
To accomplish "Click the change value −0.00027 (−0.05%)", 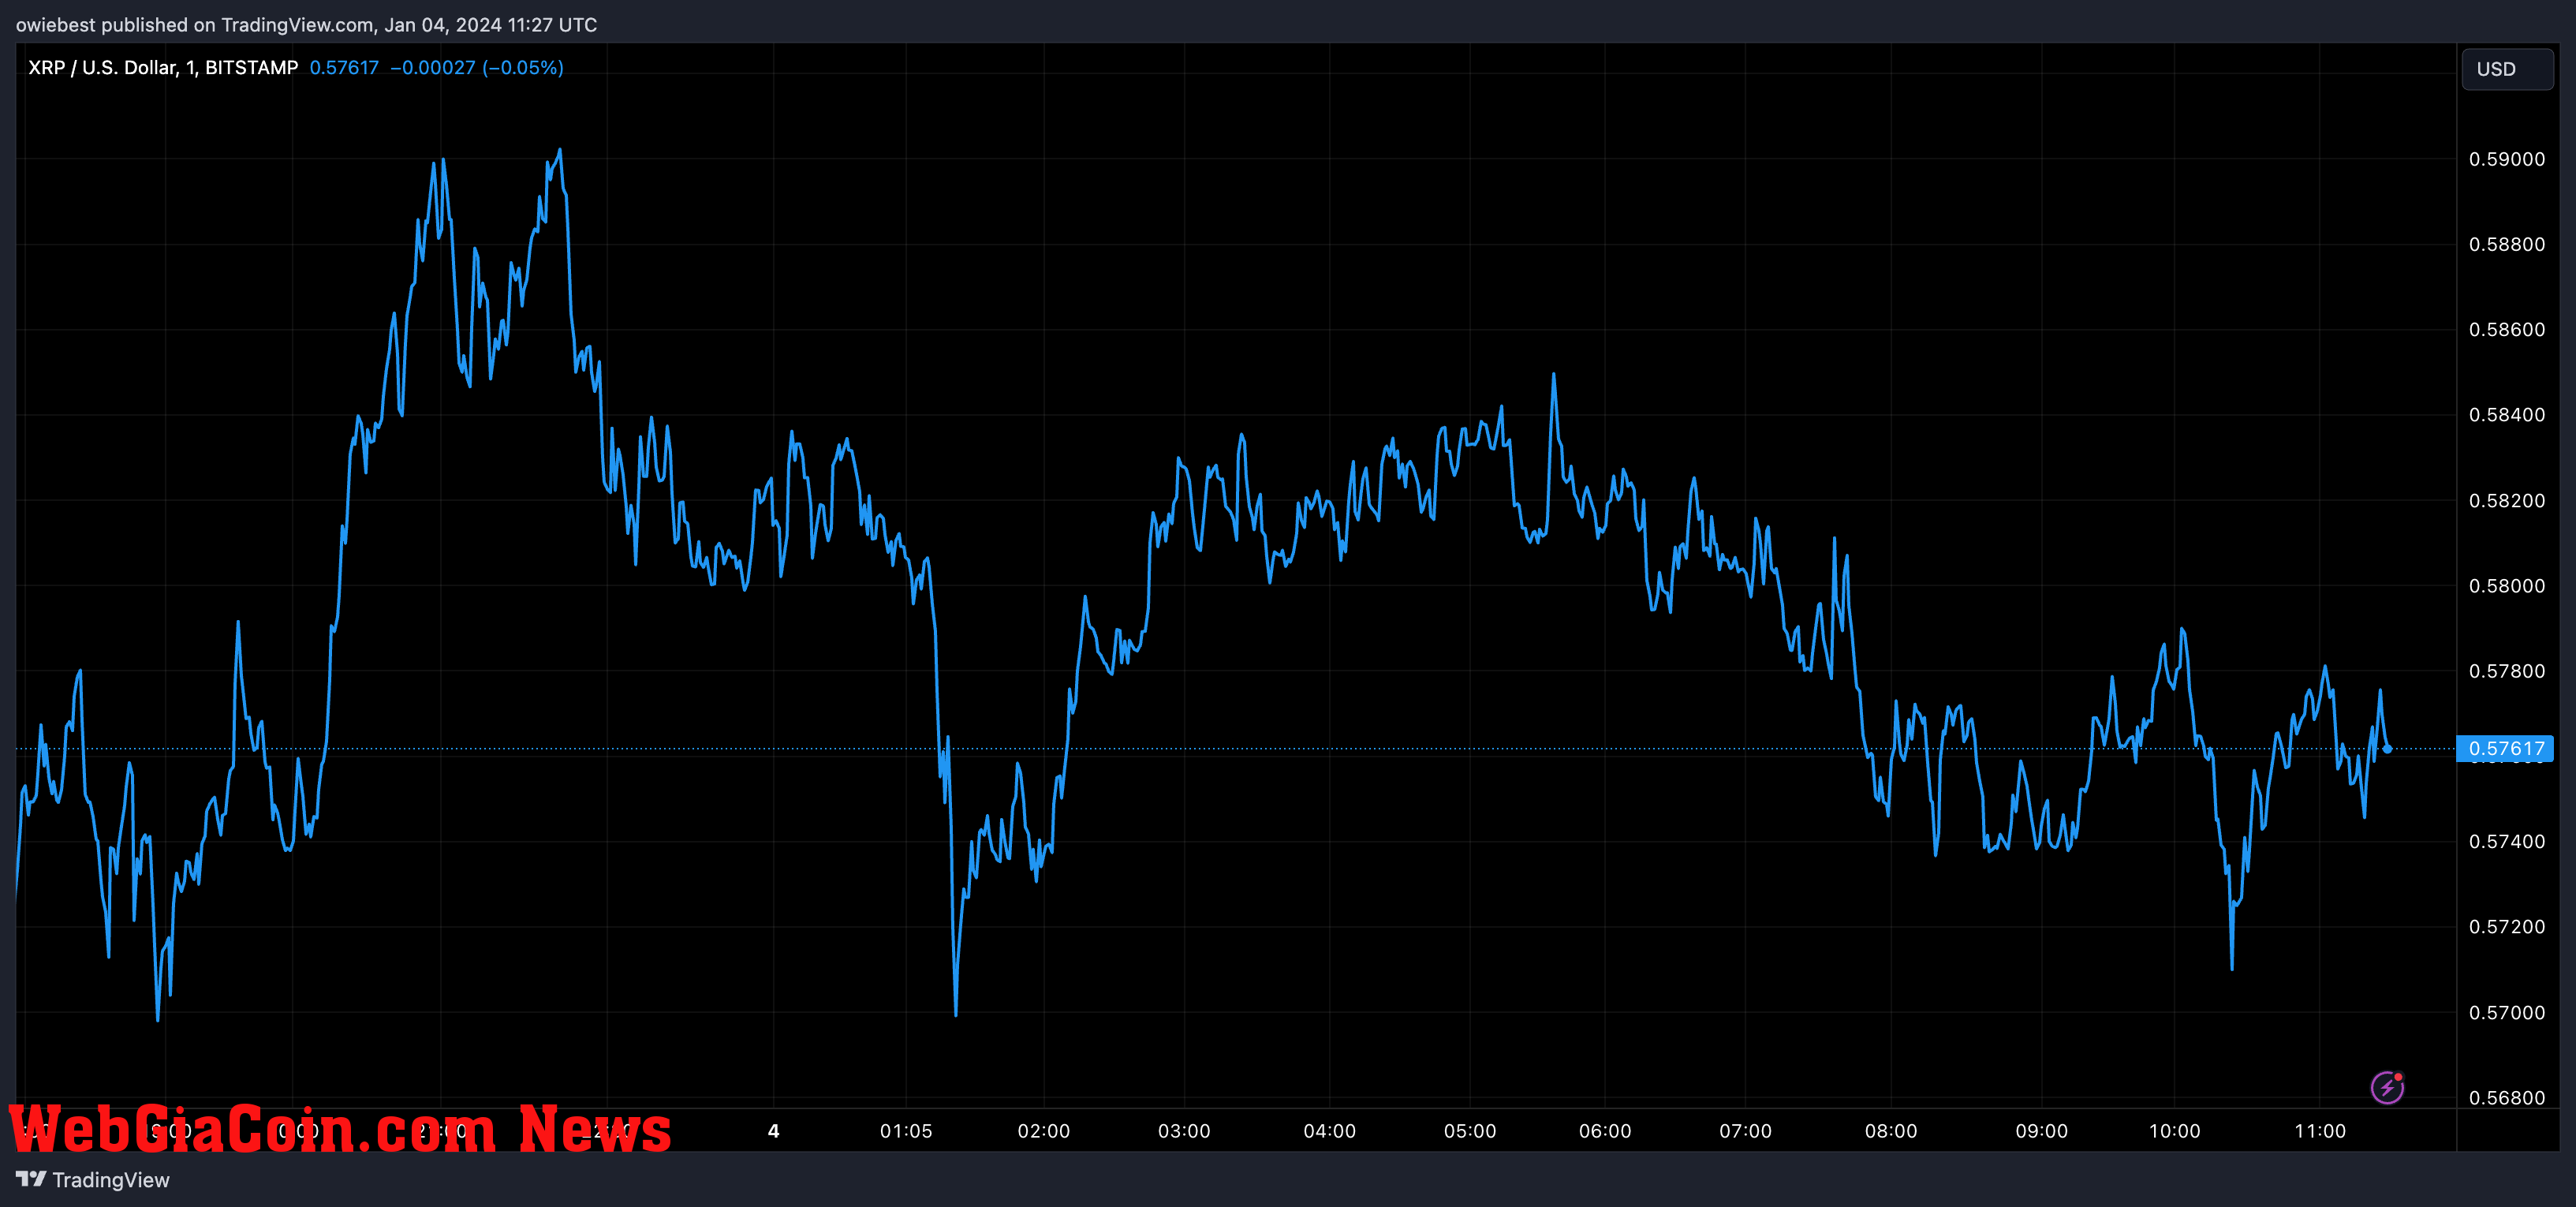I will (477, 67).
